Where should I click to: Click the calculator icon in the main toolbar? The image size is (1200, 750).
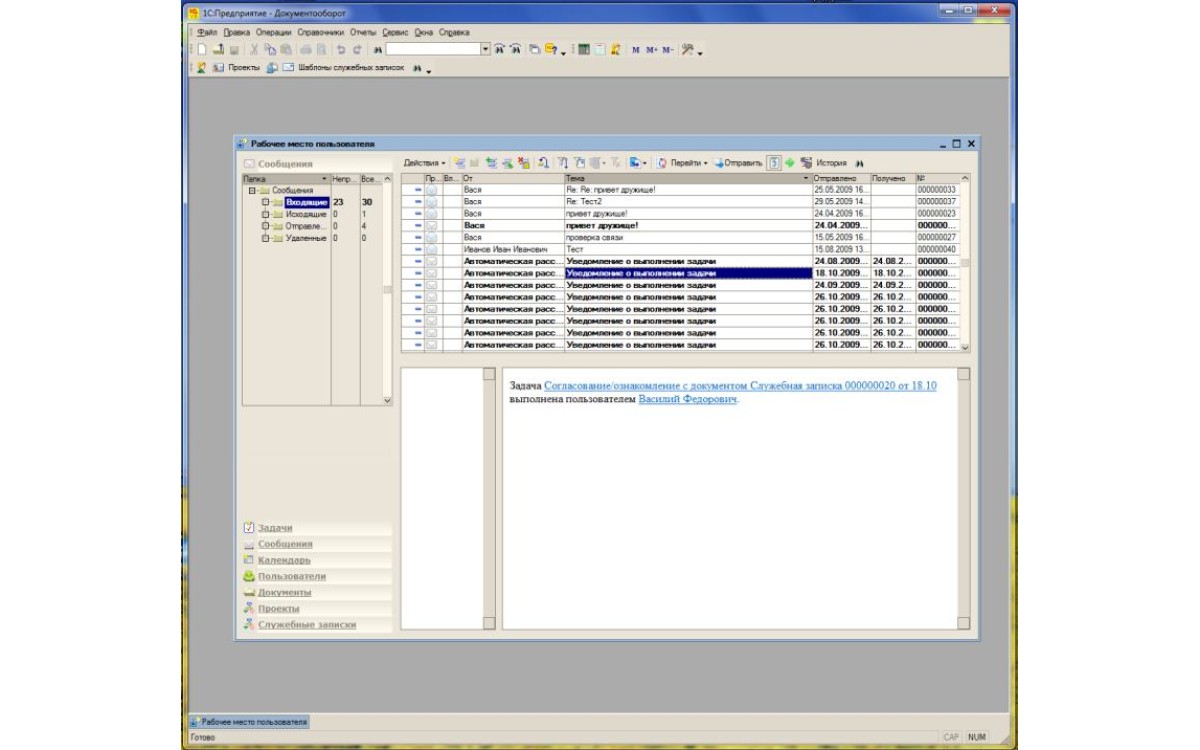point(584,49)
